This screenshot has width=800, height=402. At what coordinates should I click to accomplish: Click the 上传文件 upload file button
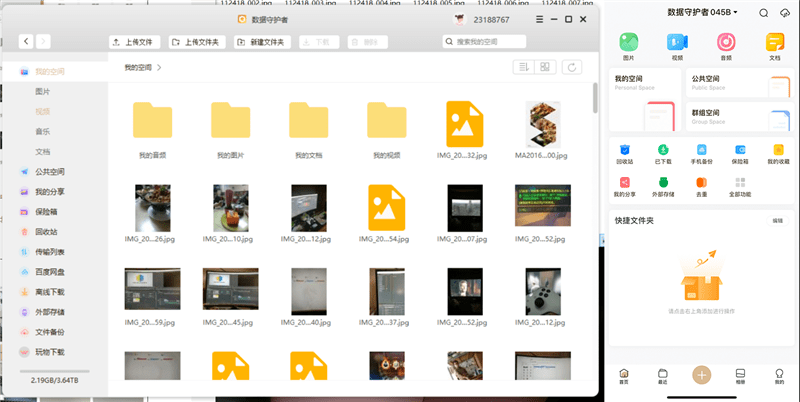pyautogui.click(x=135, y=42)
